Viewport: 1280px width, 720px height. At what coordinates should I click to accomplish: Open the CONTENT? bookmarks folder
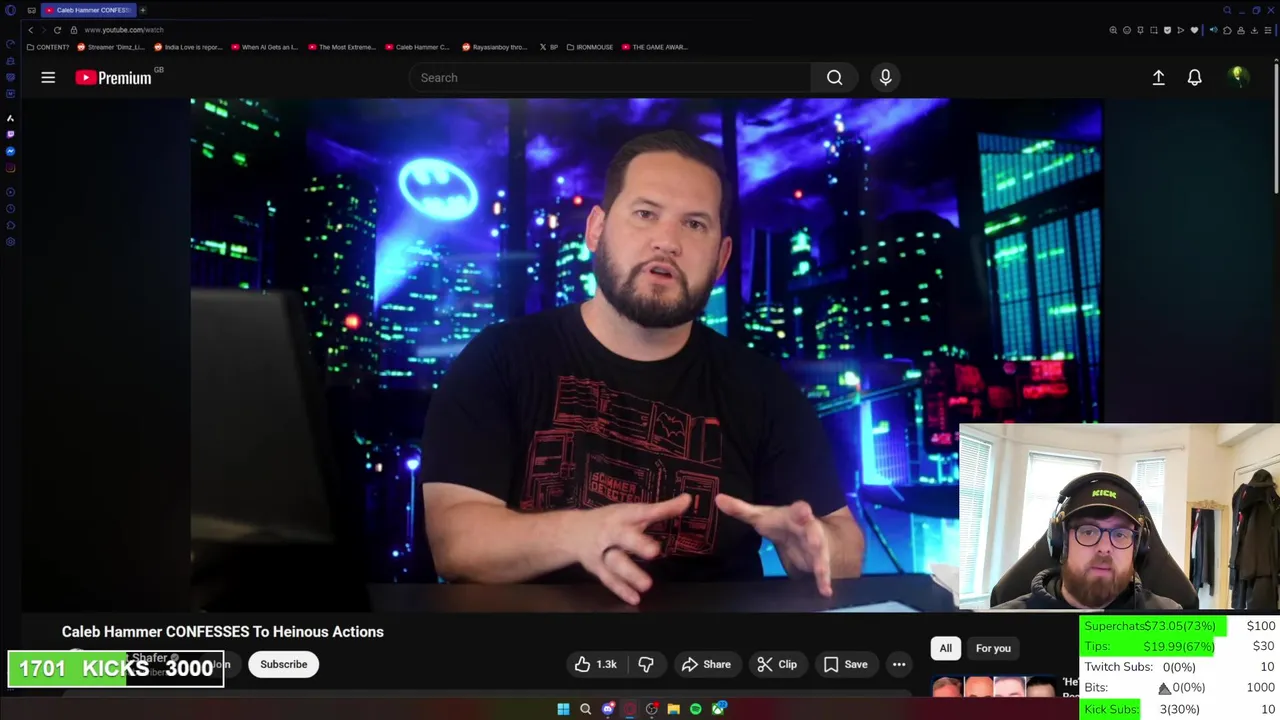tap(48, 47)
